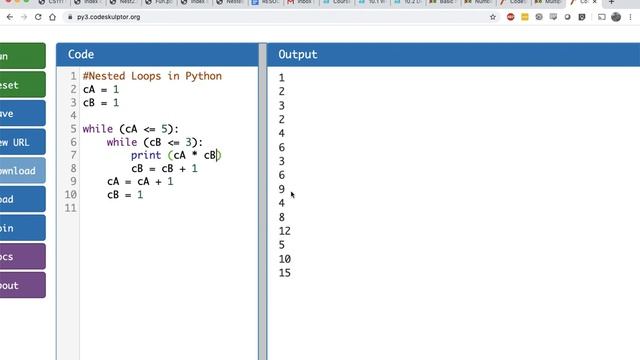Click the cast screen icon
Image resolution: width=640 pixels, height=360 pixels.
[602, 17]
